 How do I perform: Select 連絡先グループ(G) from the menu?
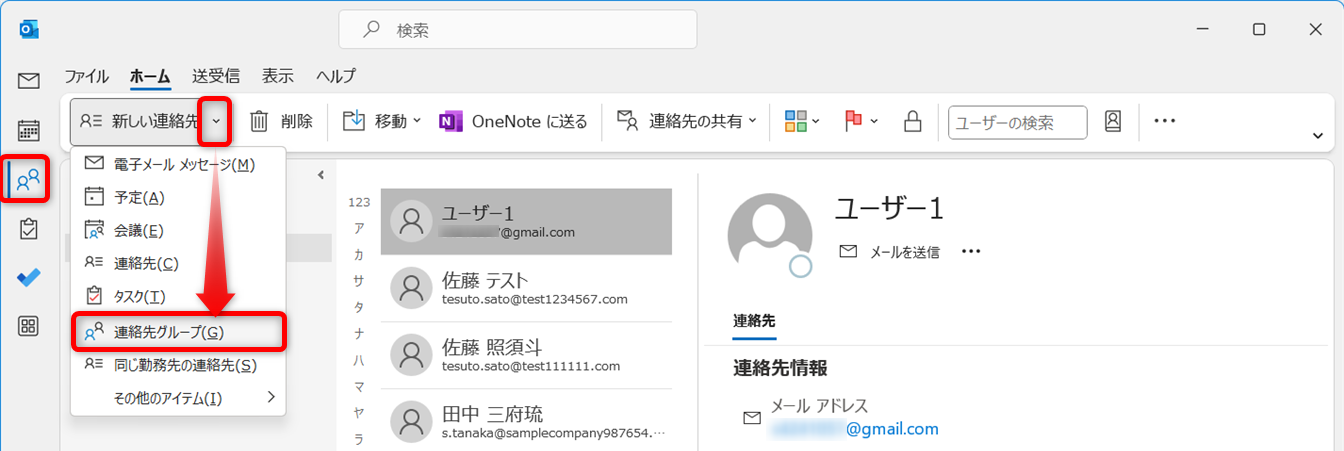179,332
